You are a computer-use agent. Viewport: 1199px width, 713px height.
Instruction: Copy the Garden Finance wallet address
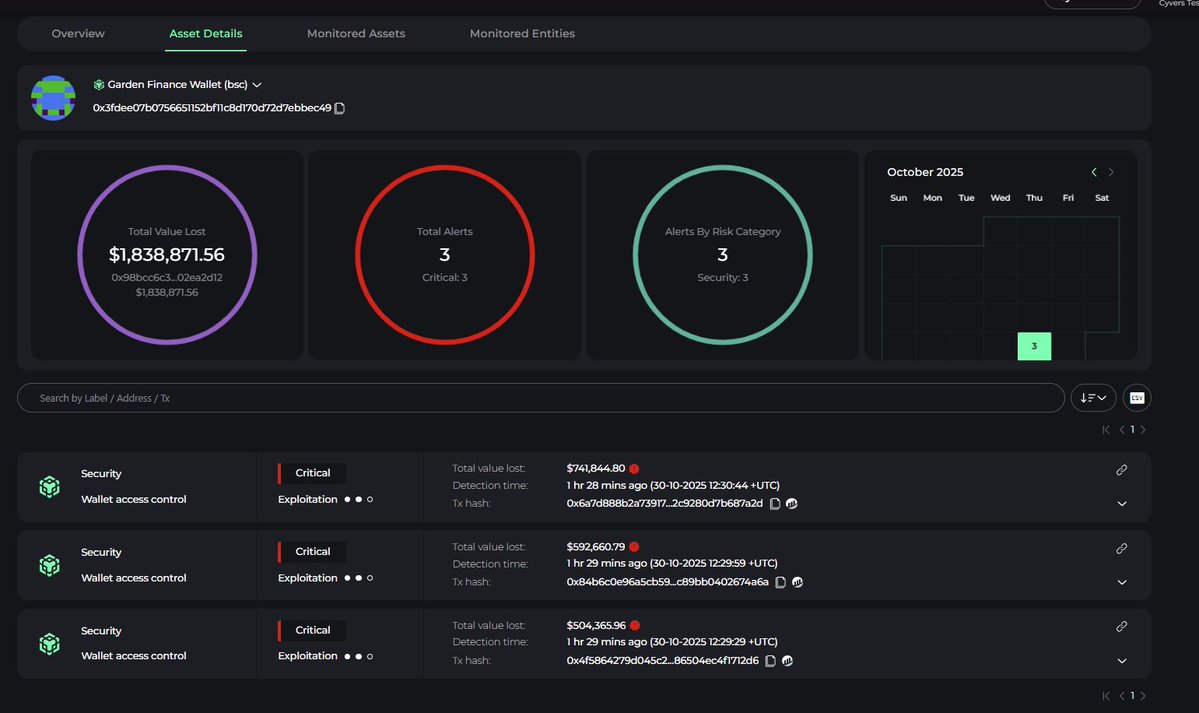click(340, 108)
